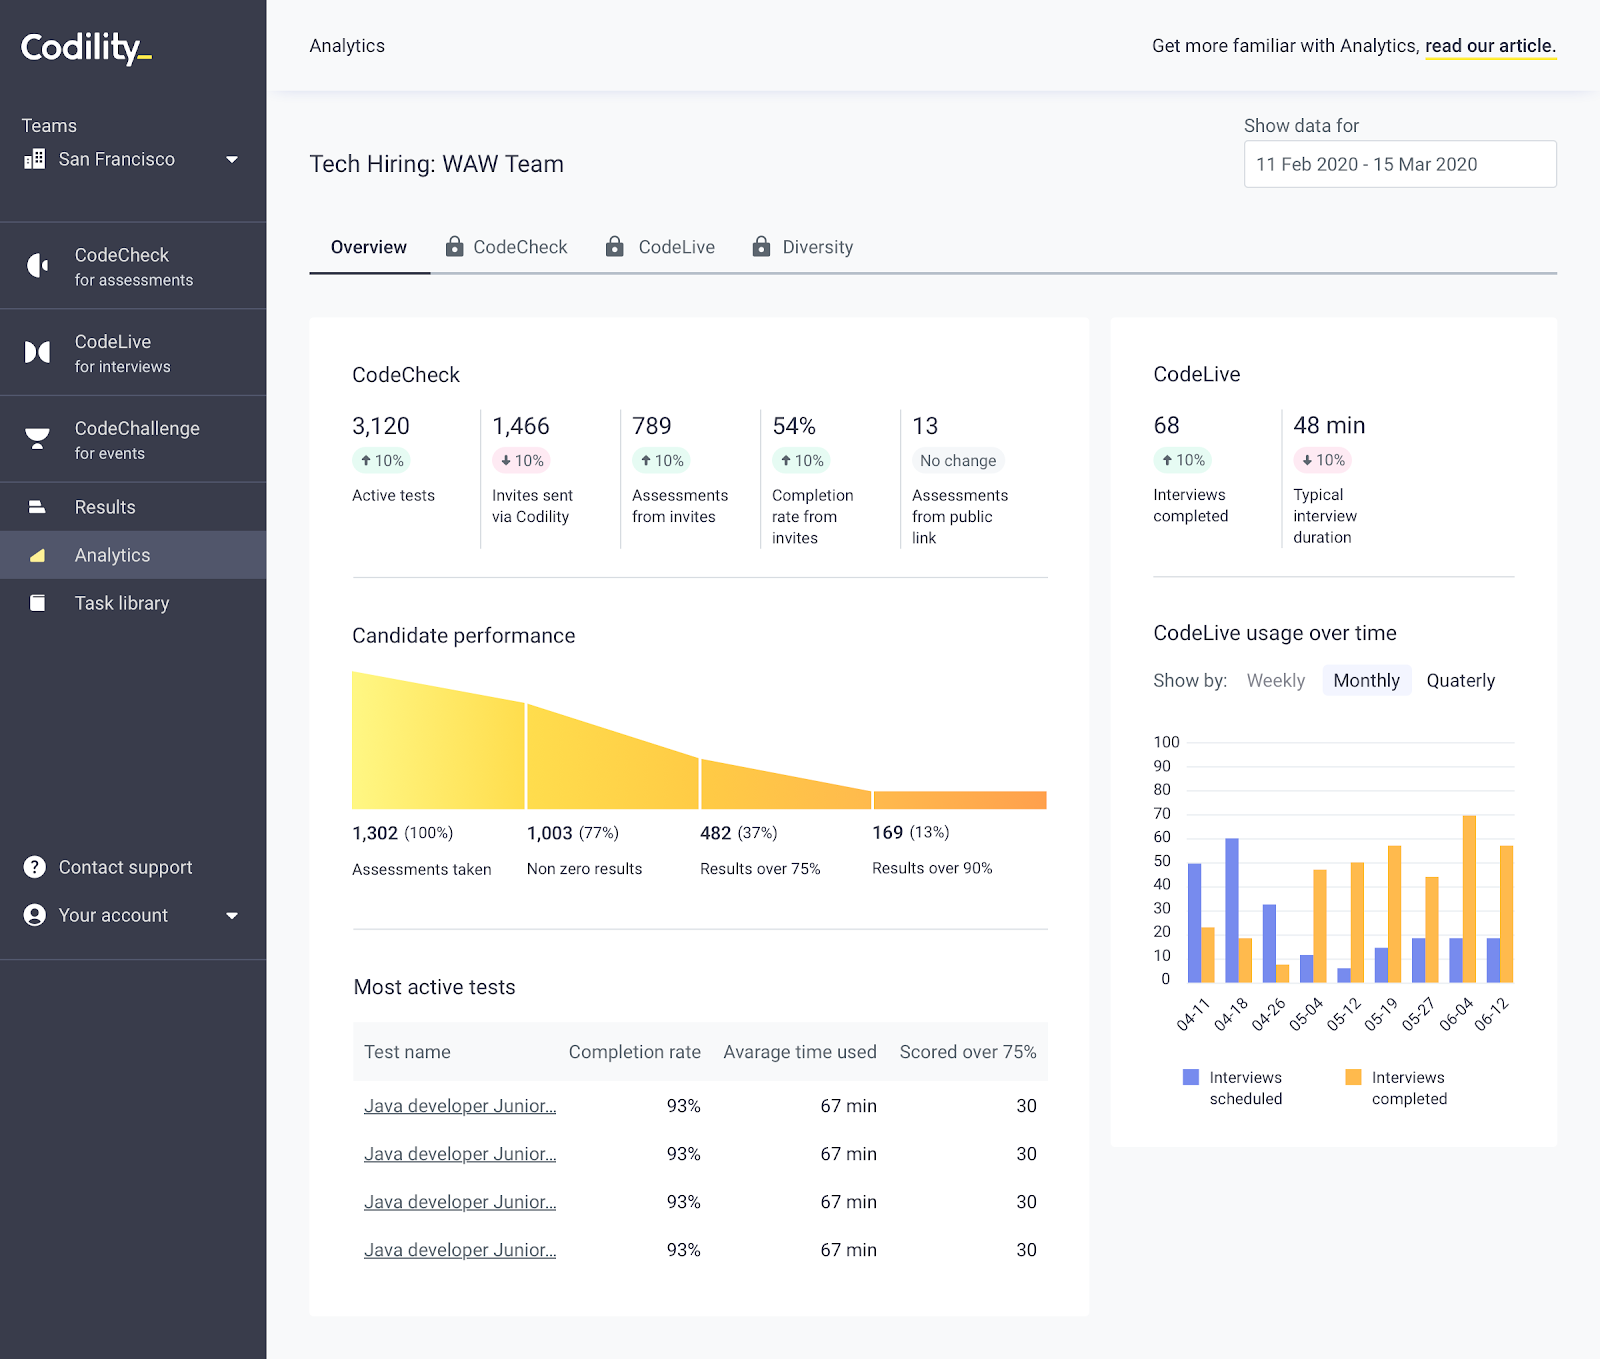Viewport: 1600px width, 1359px height.
Task: Show CodeLive usage by Monthly
Action: click(1366, 680)
